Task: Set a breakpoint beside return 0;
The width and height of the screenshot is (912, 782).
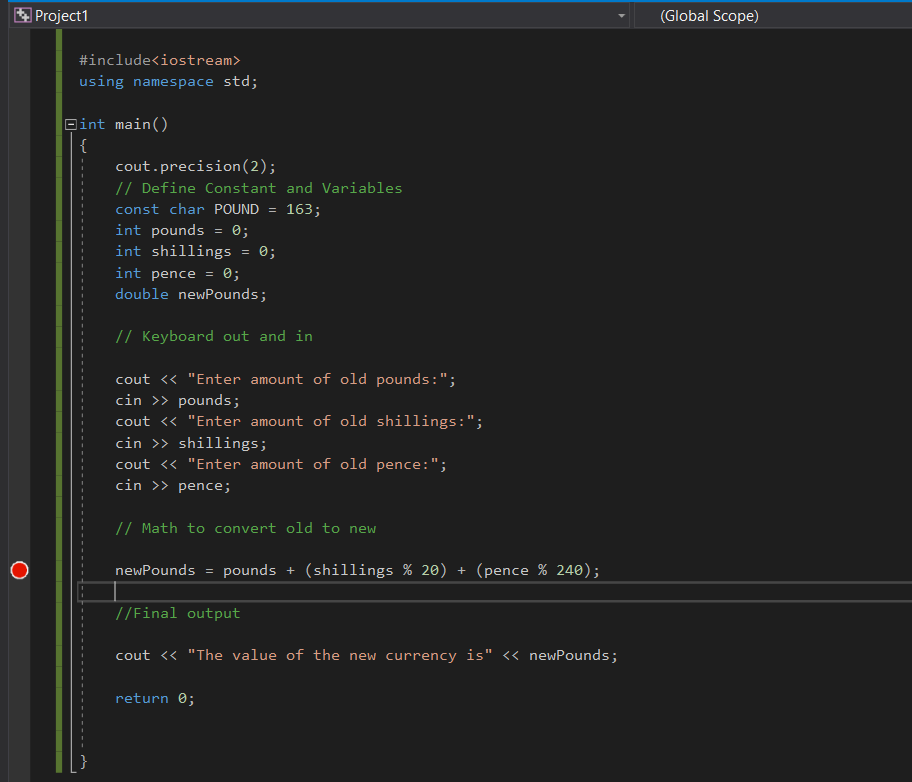Action: pos(18,698)
